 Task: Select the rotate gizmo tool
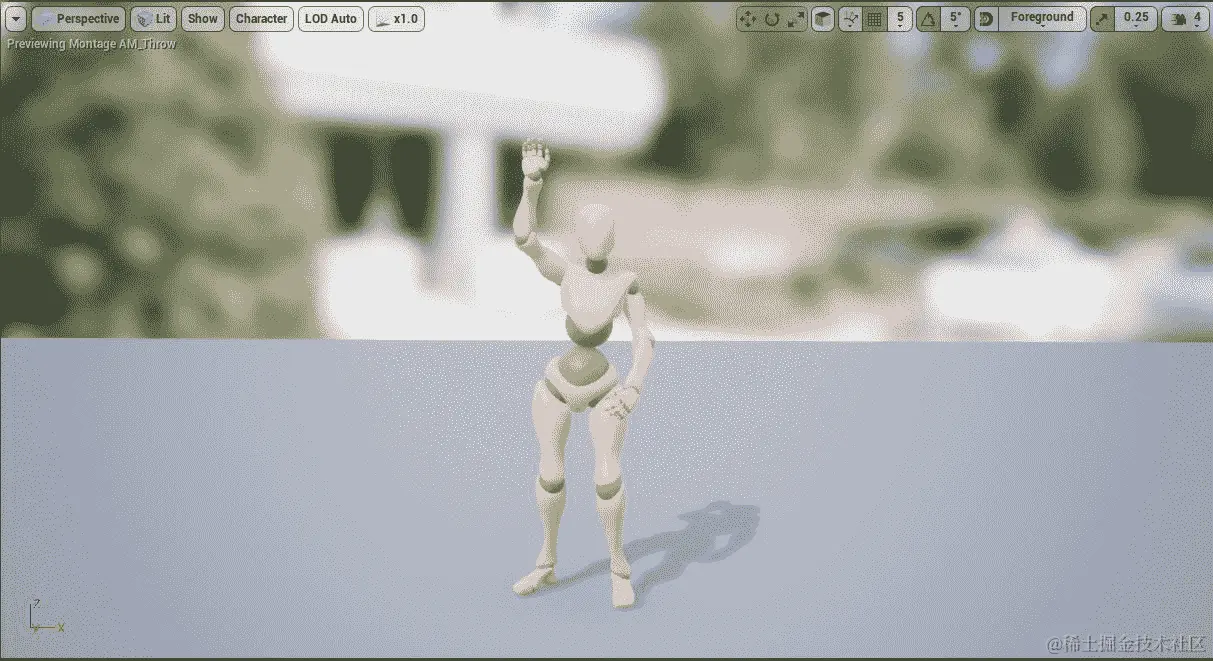pyautogui.click(x=772, y=19)
